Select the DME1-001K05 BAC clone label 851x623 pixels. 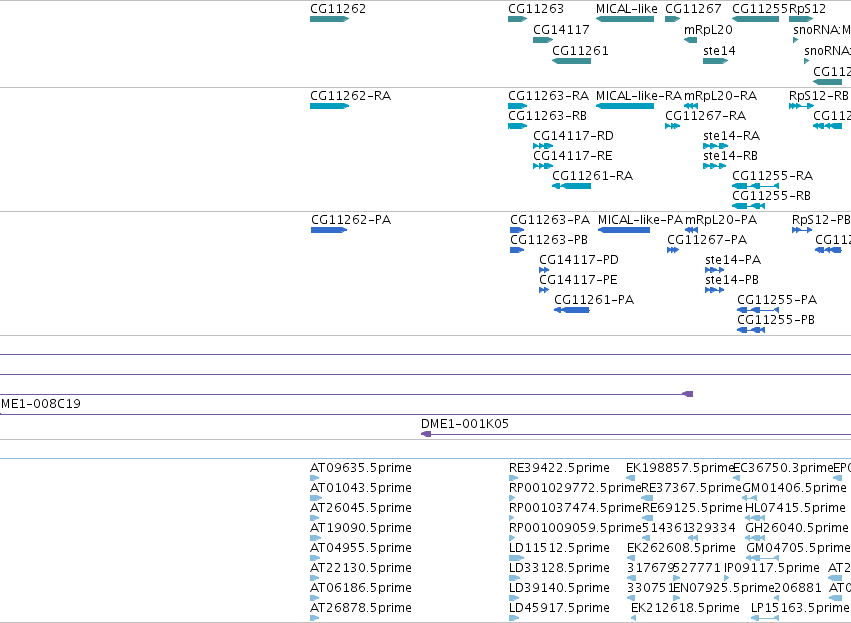[x=465, y=424]
